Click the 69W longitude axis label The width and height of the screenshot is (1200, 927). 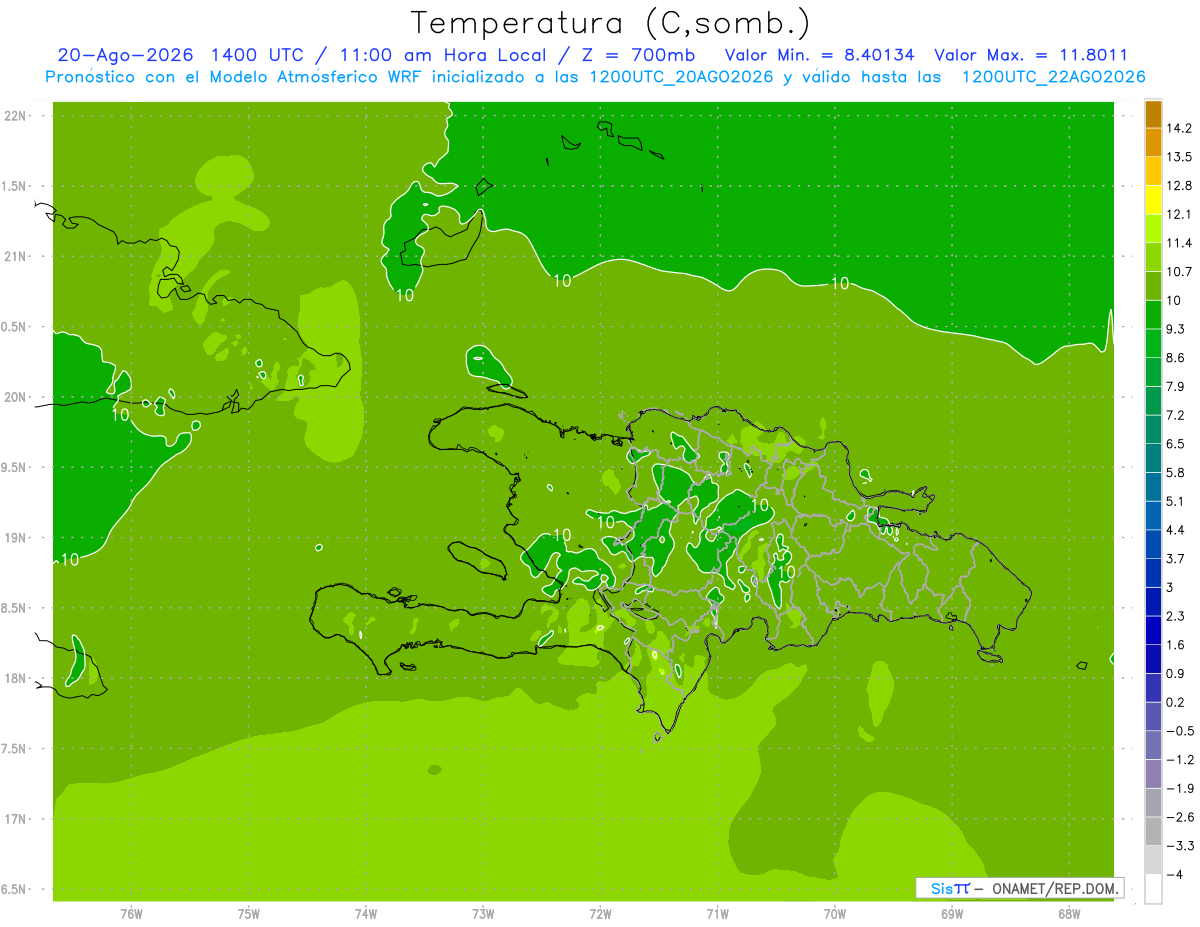952,913
